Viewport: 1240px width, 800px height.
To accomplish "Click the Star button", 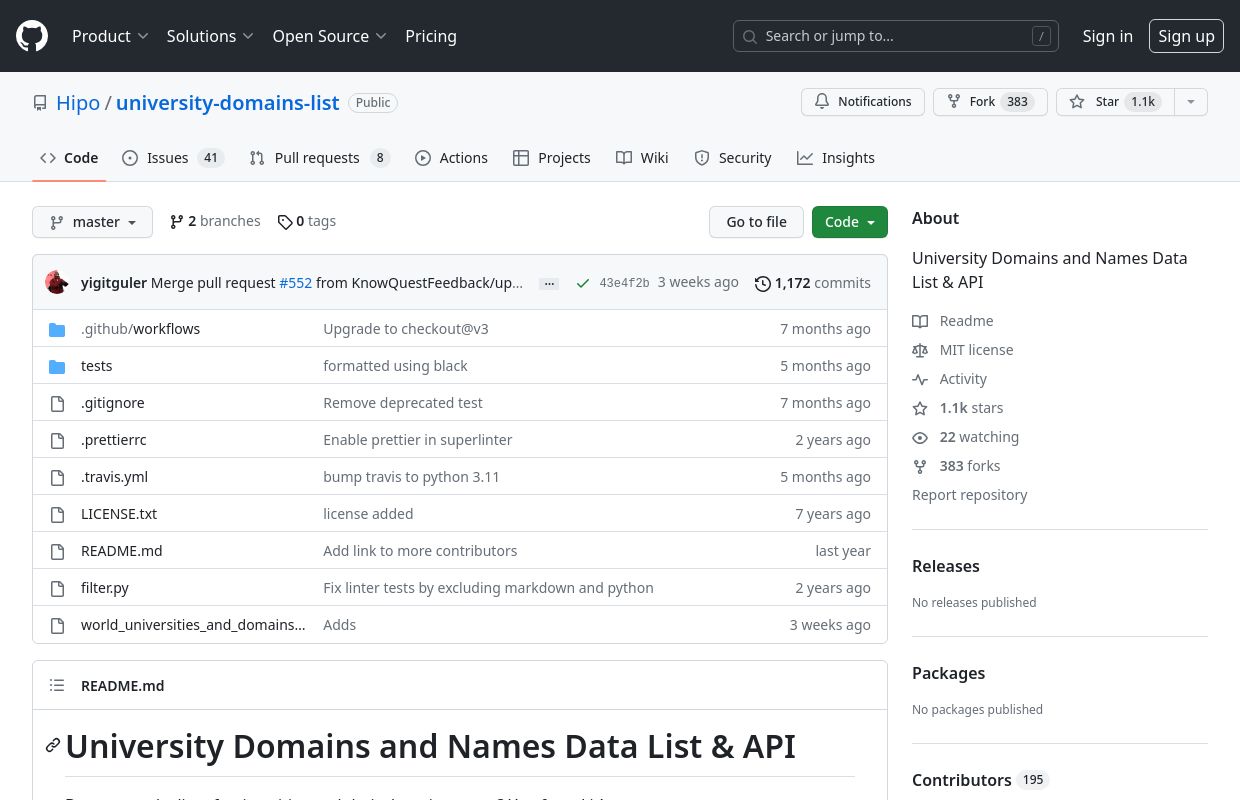I will point(1114,102).
